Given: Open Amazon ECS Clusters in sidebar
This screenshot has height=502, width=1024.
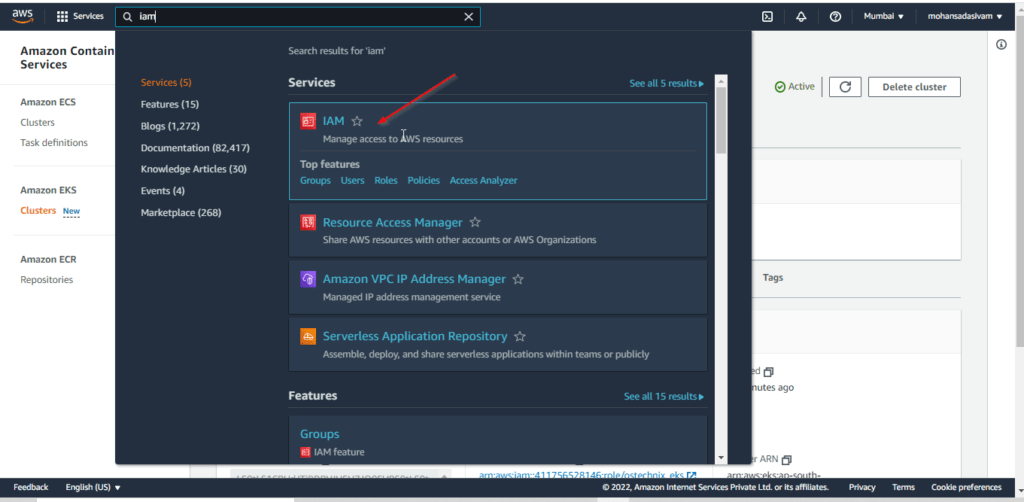Looking at the screenshot, I should pyautogui.click(x=37, y=123).
